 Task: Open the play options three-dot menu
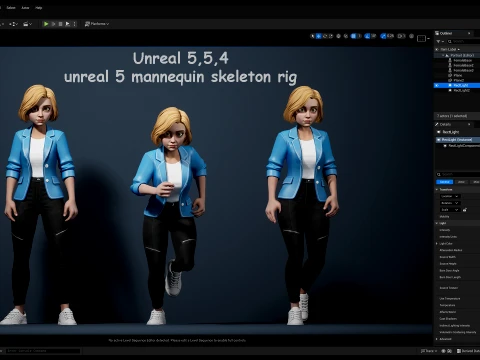75,24
